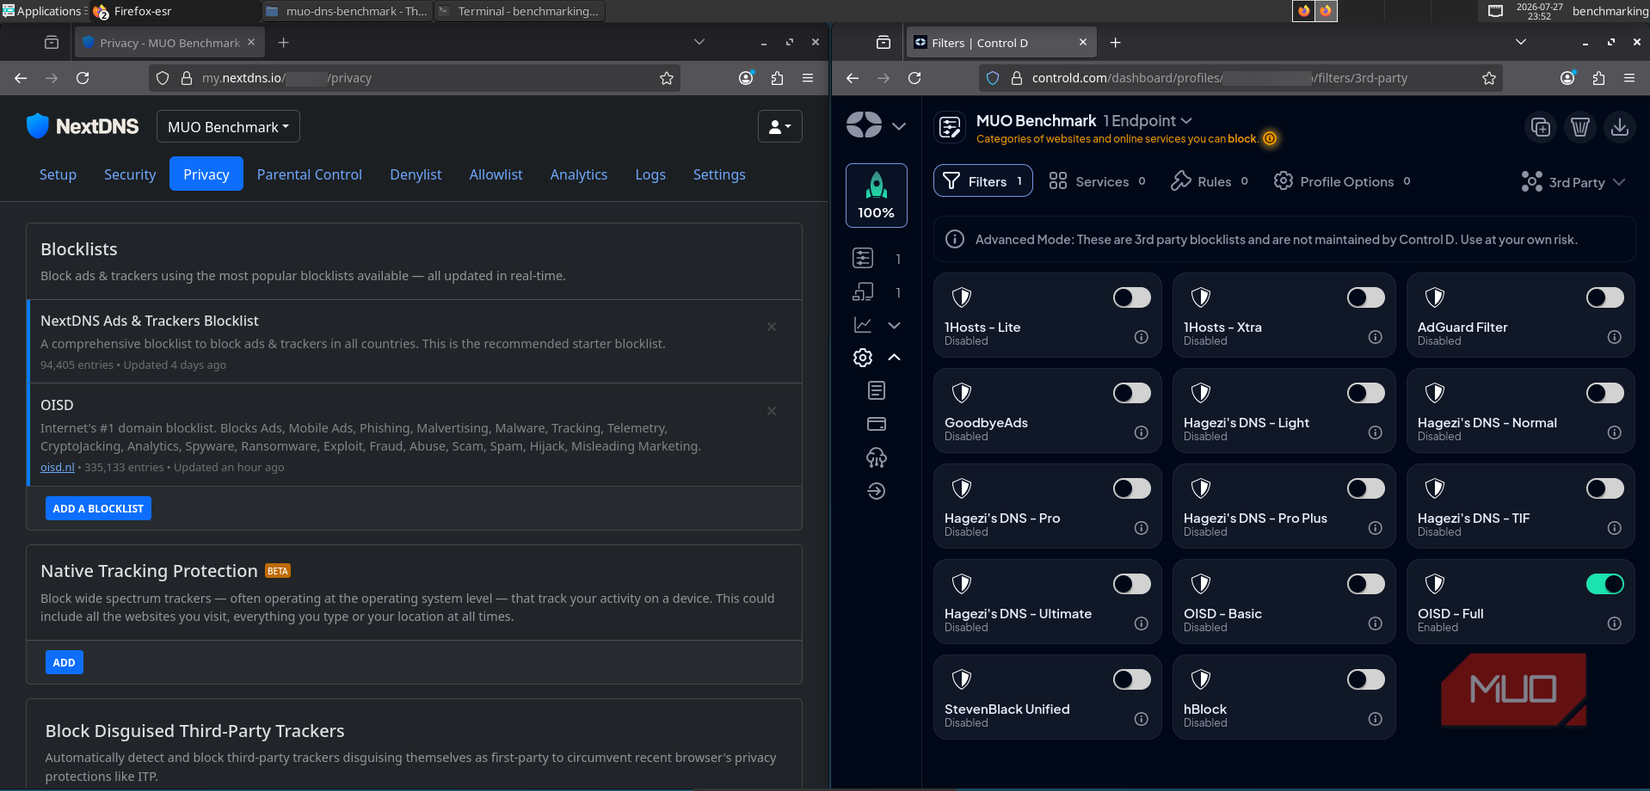
Task: Open the NextDNS Parental Control tab
Action: (x=309, y=174)
